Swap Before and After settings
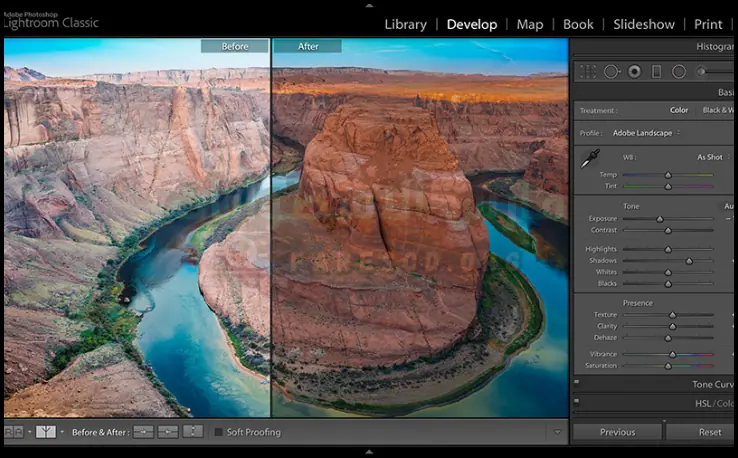The height and width of the screenshot is (458, 738). 193,432
